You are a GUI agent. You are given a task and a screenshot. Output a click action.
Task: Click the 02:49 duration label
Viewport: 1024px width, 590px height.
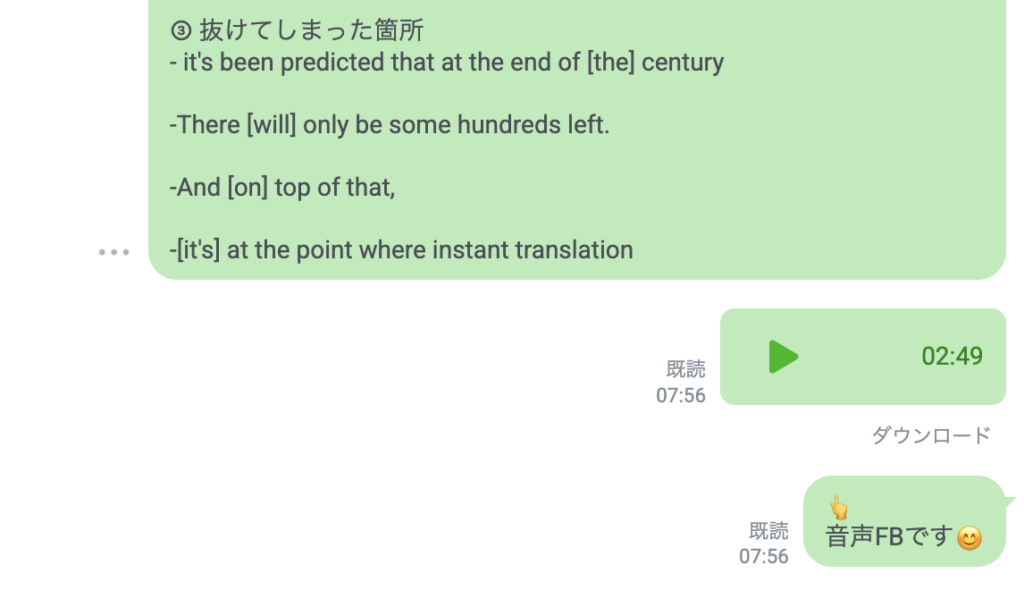tap(952, 356)
